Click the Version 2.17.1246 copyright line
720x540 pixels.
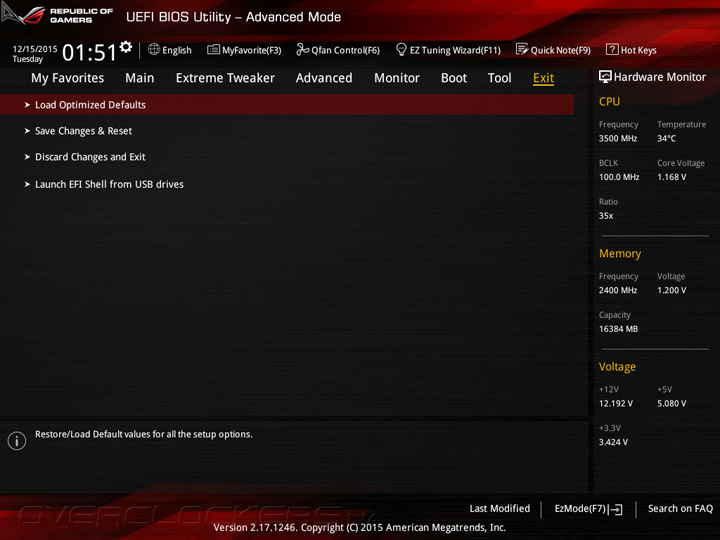tap(360, 528)
